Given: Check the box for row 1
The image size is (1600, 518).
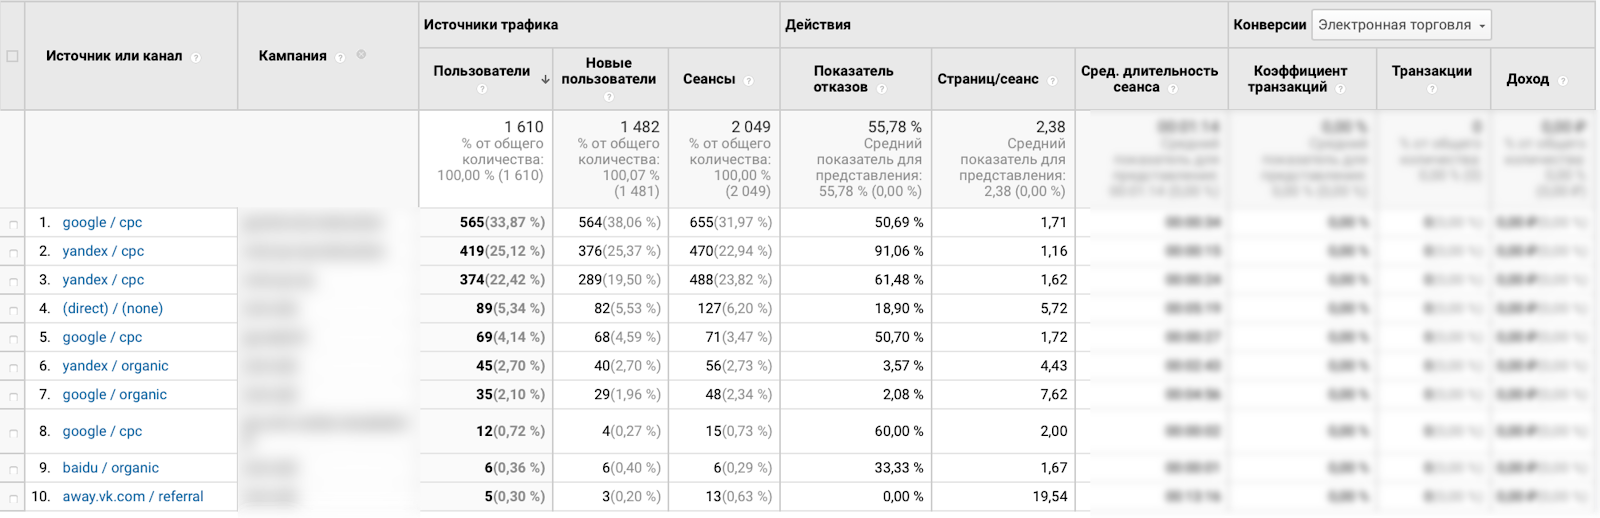Looking at the screenshot, I should [x=13, y=225].
